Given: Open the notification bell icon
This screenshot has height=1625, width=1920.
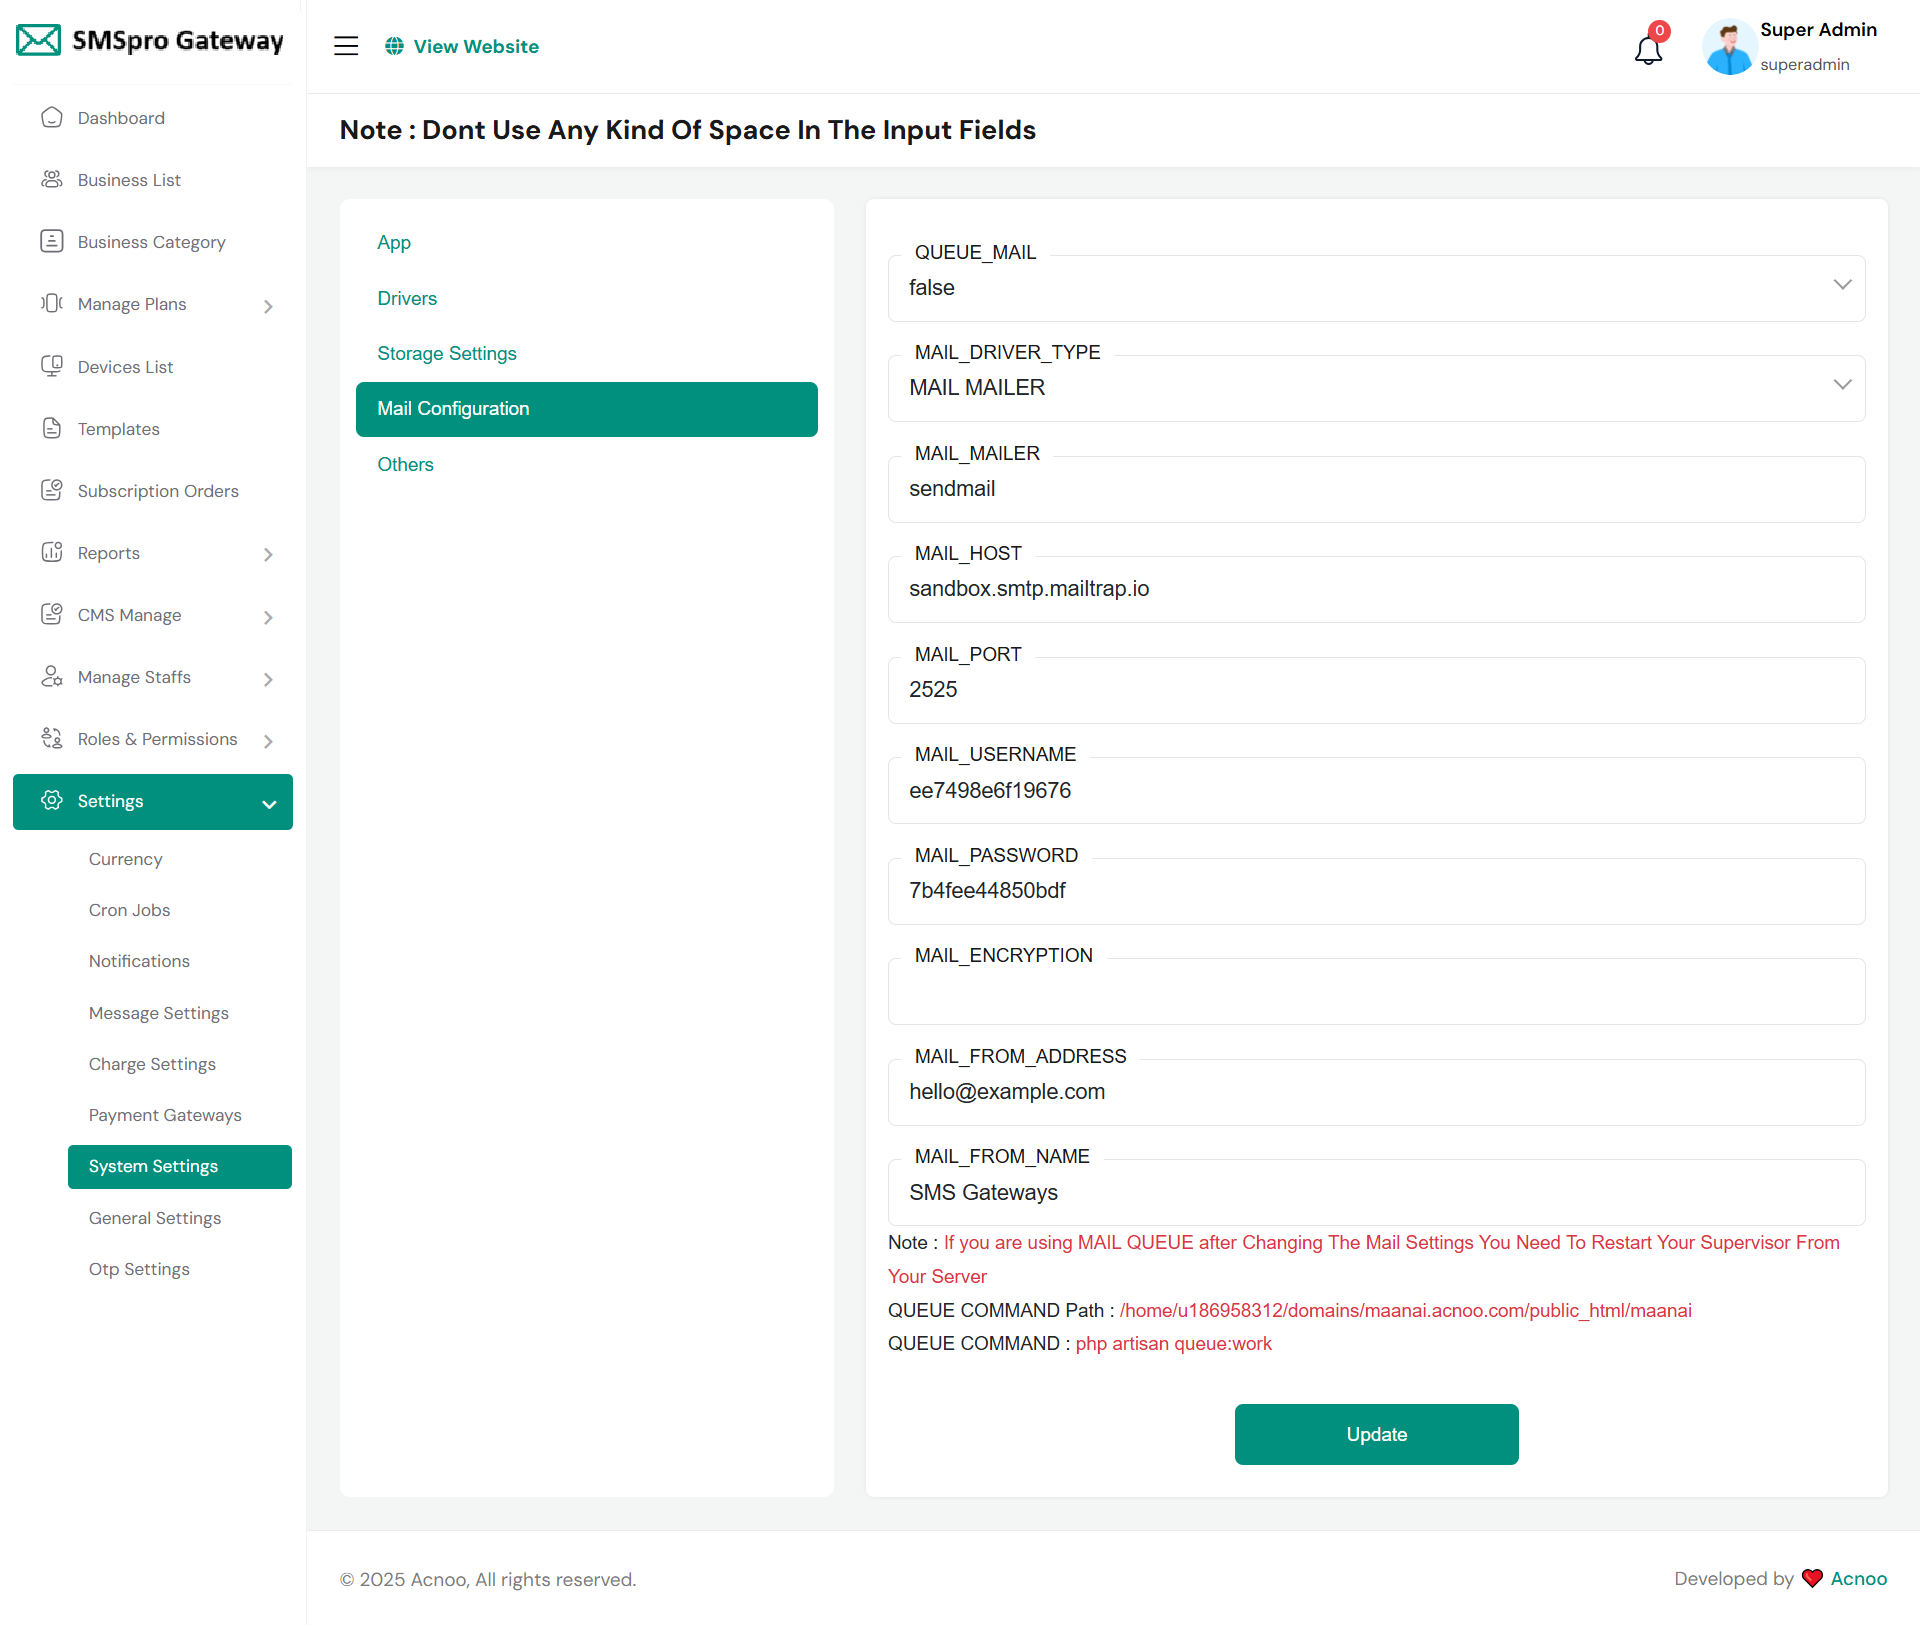Looking at the screenshot, I should click(x=1648, y=48).
